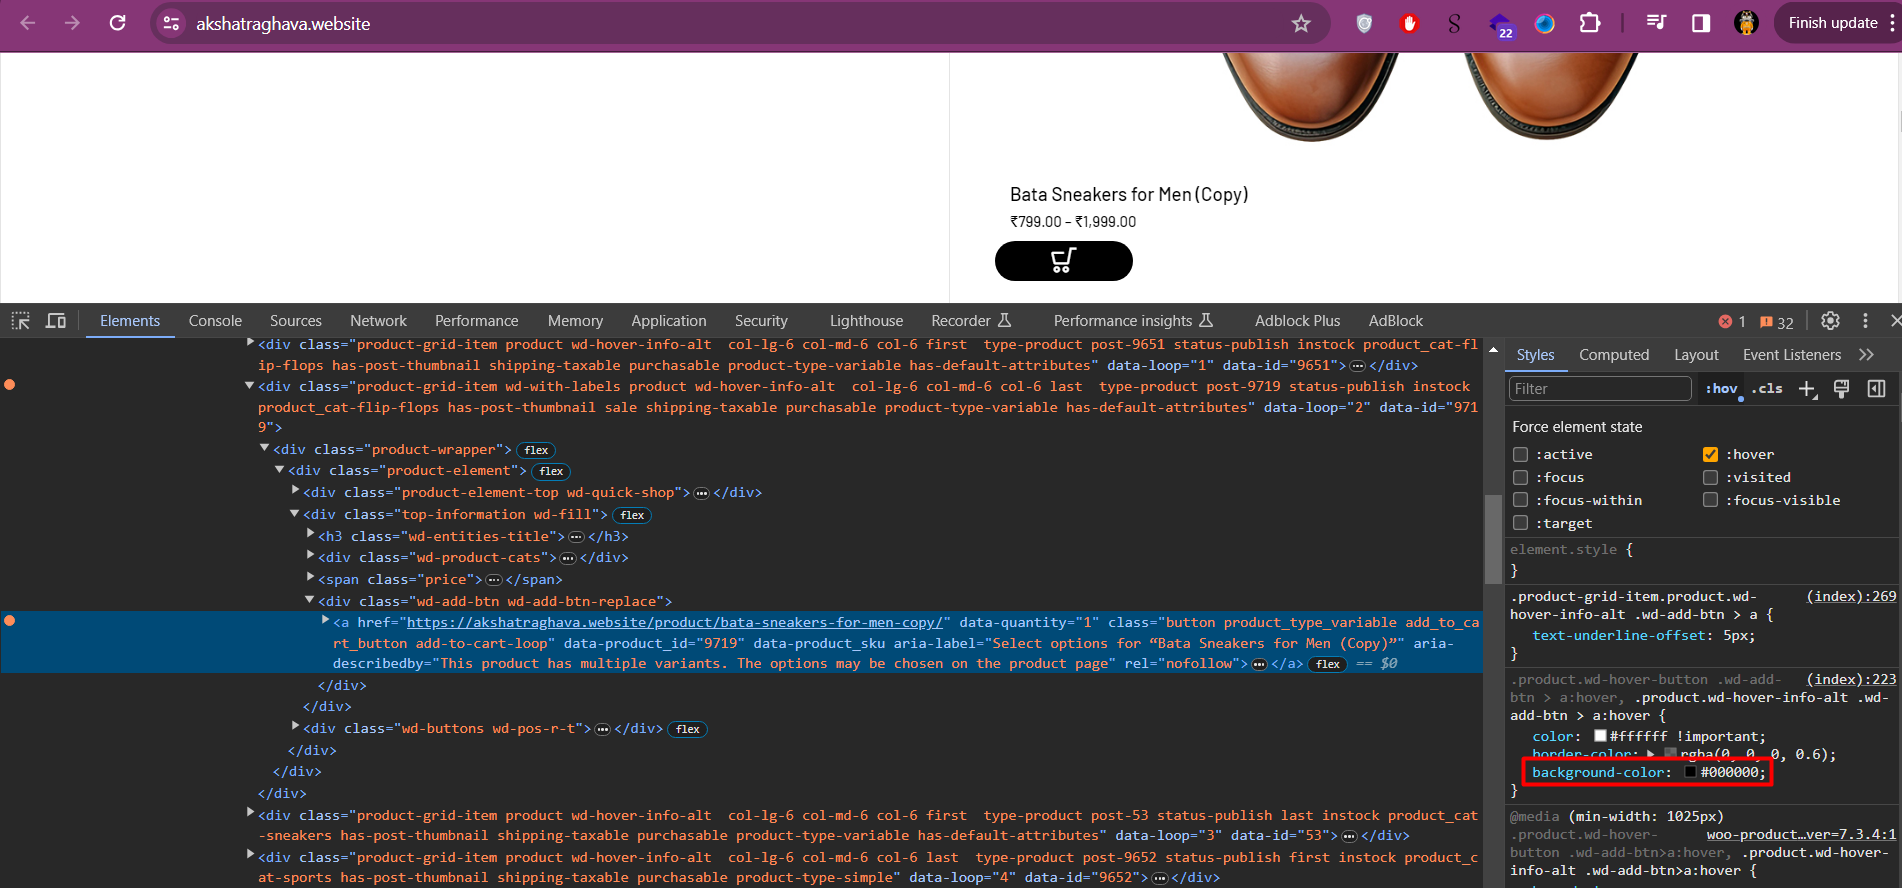1902x888 pixels.
Task: Switch to the Sources tab
Action: [296, 321]
